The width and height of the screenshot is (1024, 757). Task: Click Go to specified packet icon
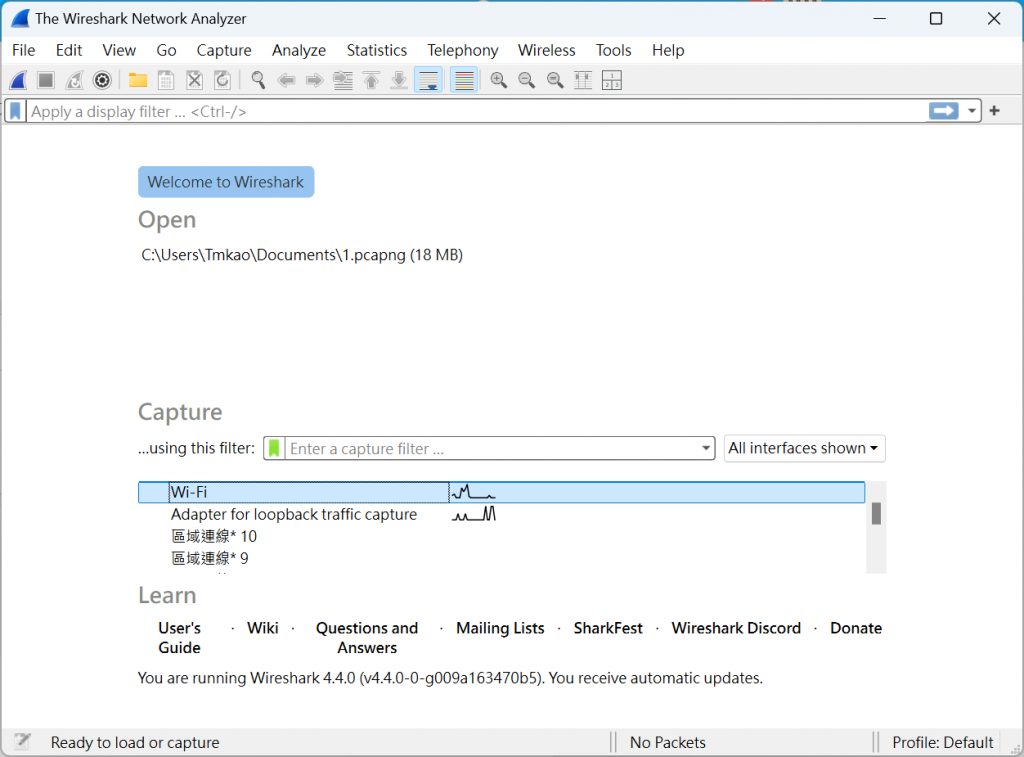click(343, 80)
